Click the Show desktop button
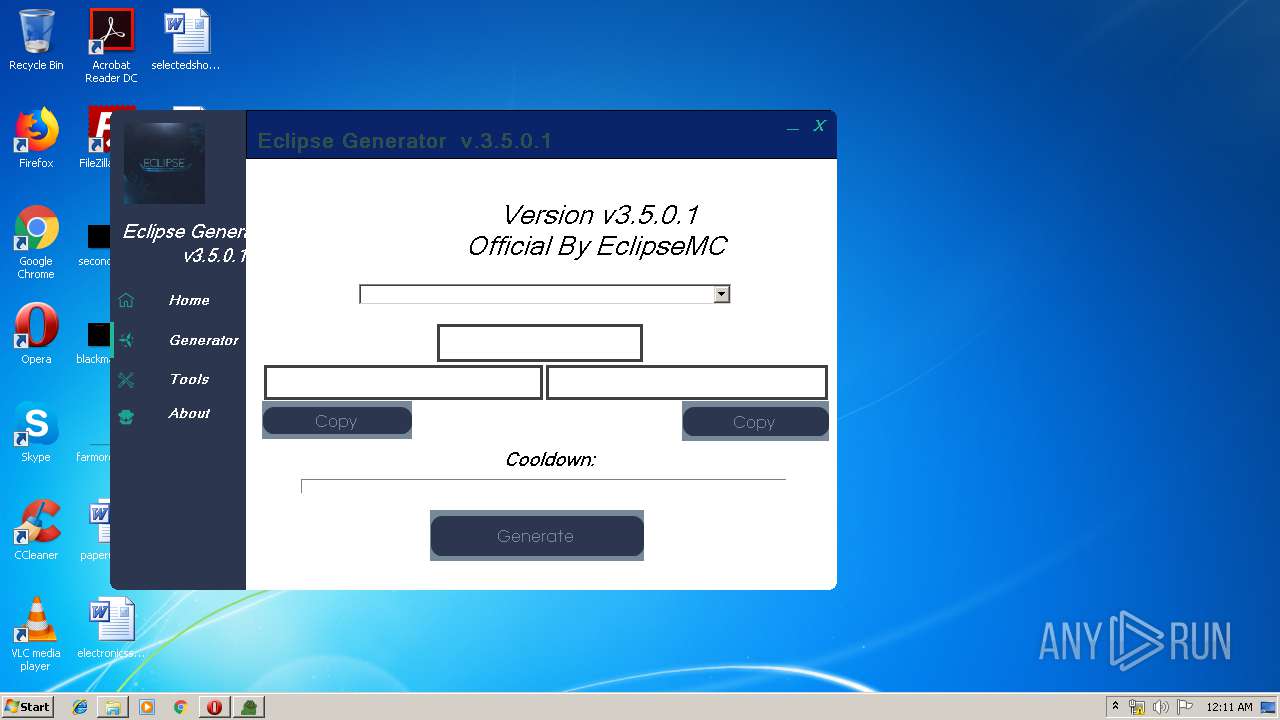Image resolution: width=1280 pixels, height=720 pixels. pyautogui.click(x=1269, y=707)
